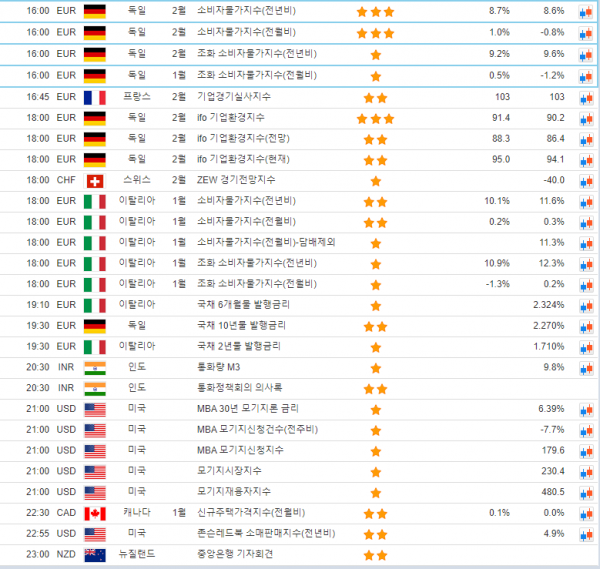Click the Swiss flag icon
Image resolution: width=600 pixels, height=569 pixels.
[95, 181]
